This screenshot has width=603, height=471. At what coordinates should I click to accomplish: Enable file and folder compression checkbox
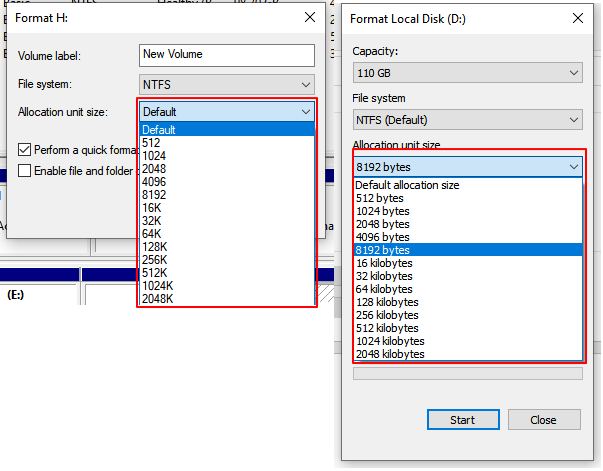click(25, 171)
